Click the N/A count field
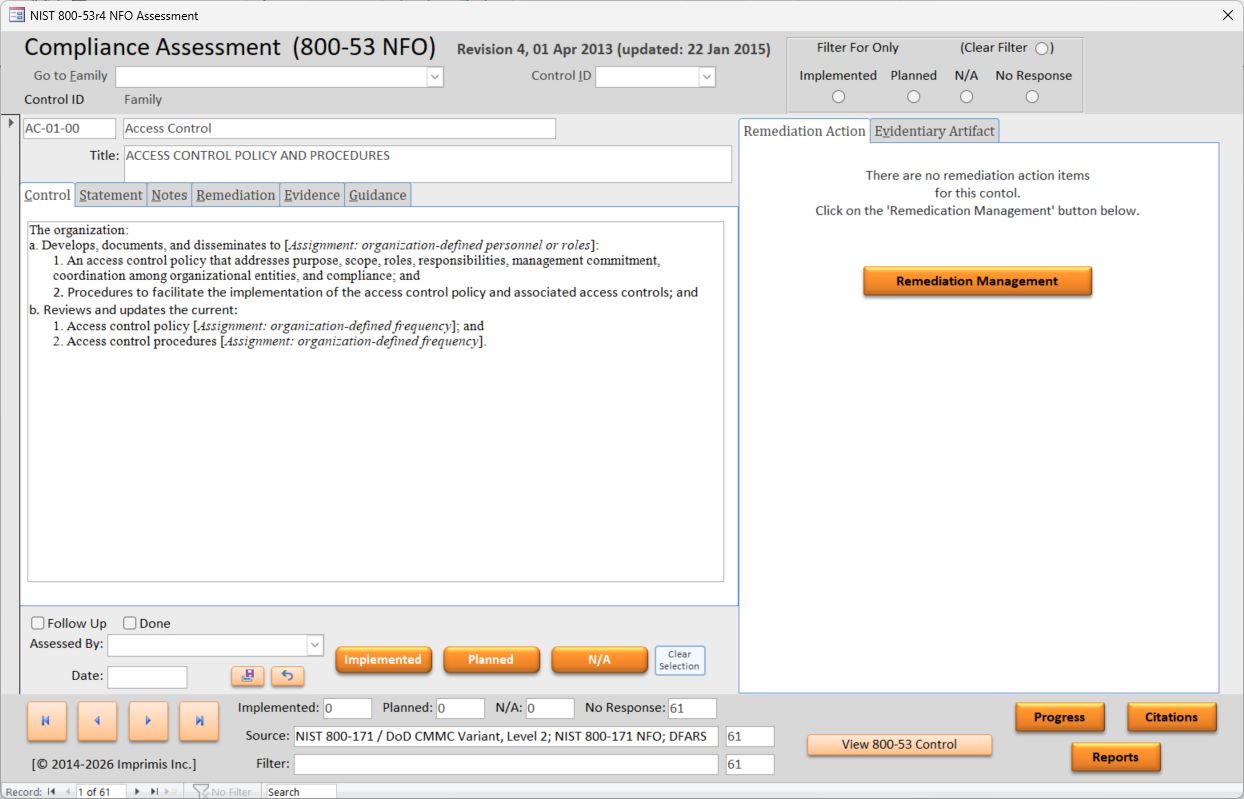Screen dimensions: 1244x799 (550, 708)
